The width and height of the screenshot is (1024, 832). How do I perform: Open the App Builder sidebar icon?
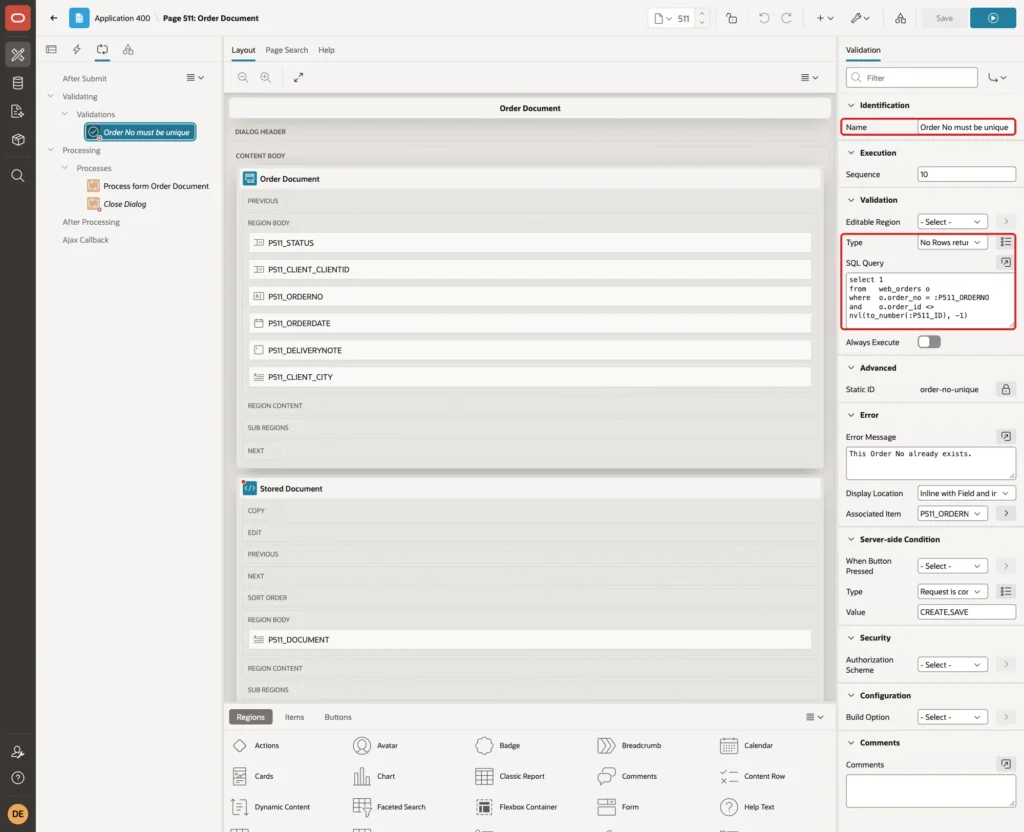18,55
